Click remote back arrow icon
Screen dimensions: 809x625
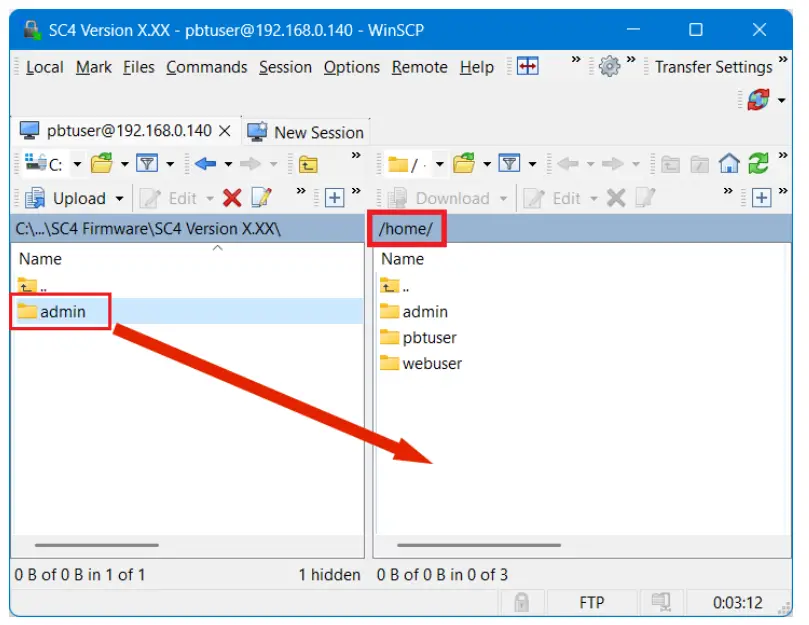pyautogui.click(x=568, y=164)
